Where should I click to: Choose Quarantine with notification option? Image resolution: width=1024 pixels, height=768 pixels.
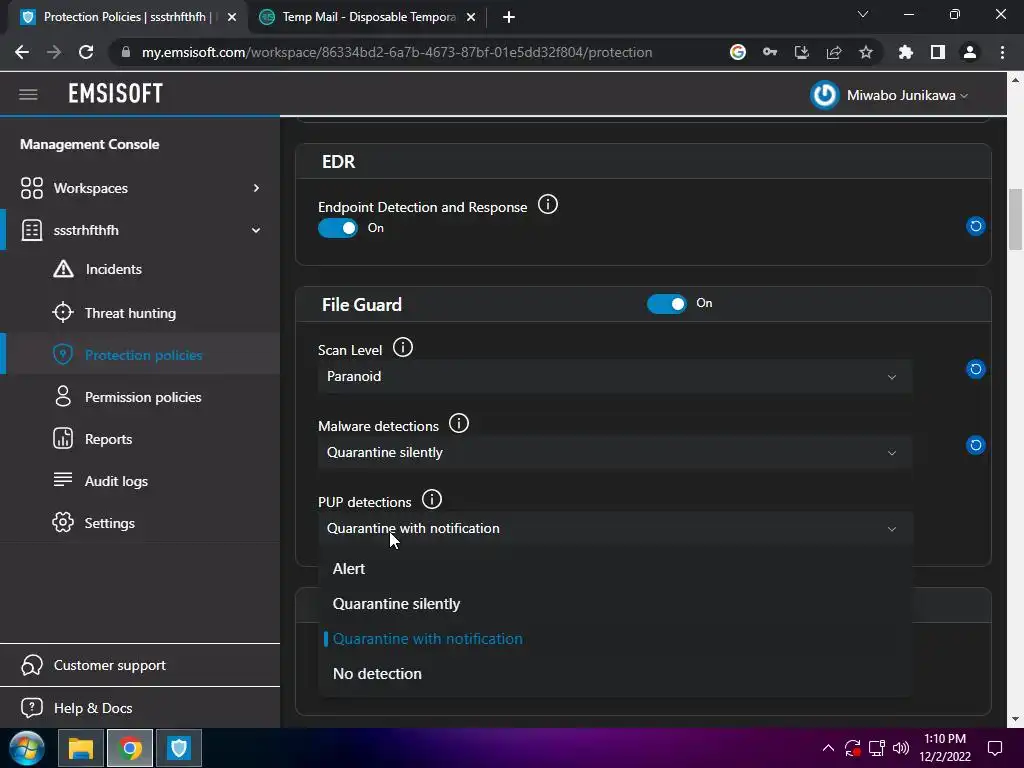point(615,639)
